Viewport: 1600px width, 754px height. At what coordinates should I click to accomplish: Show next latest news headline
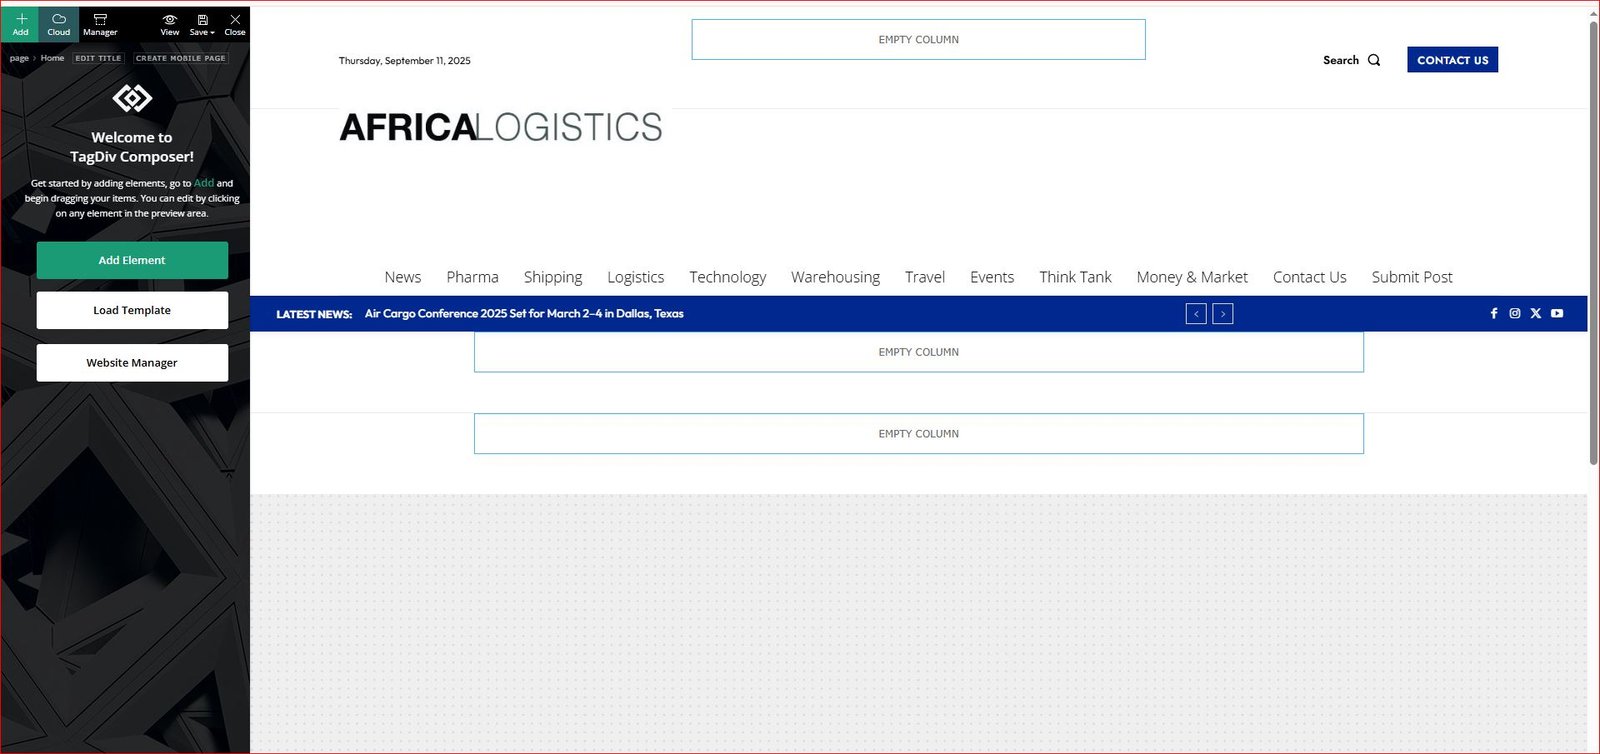pos(1223,314)
